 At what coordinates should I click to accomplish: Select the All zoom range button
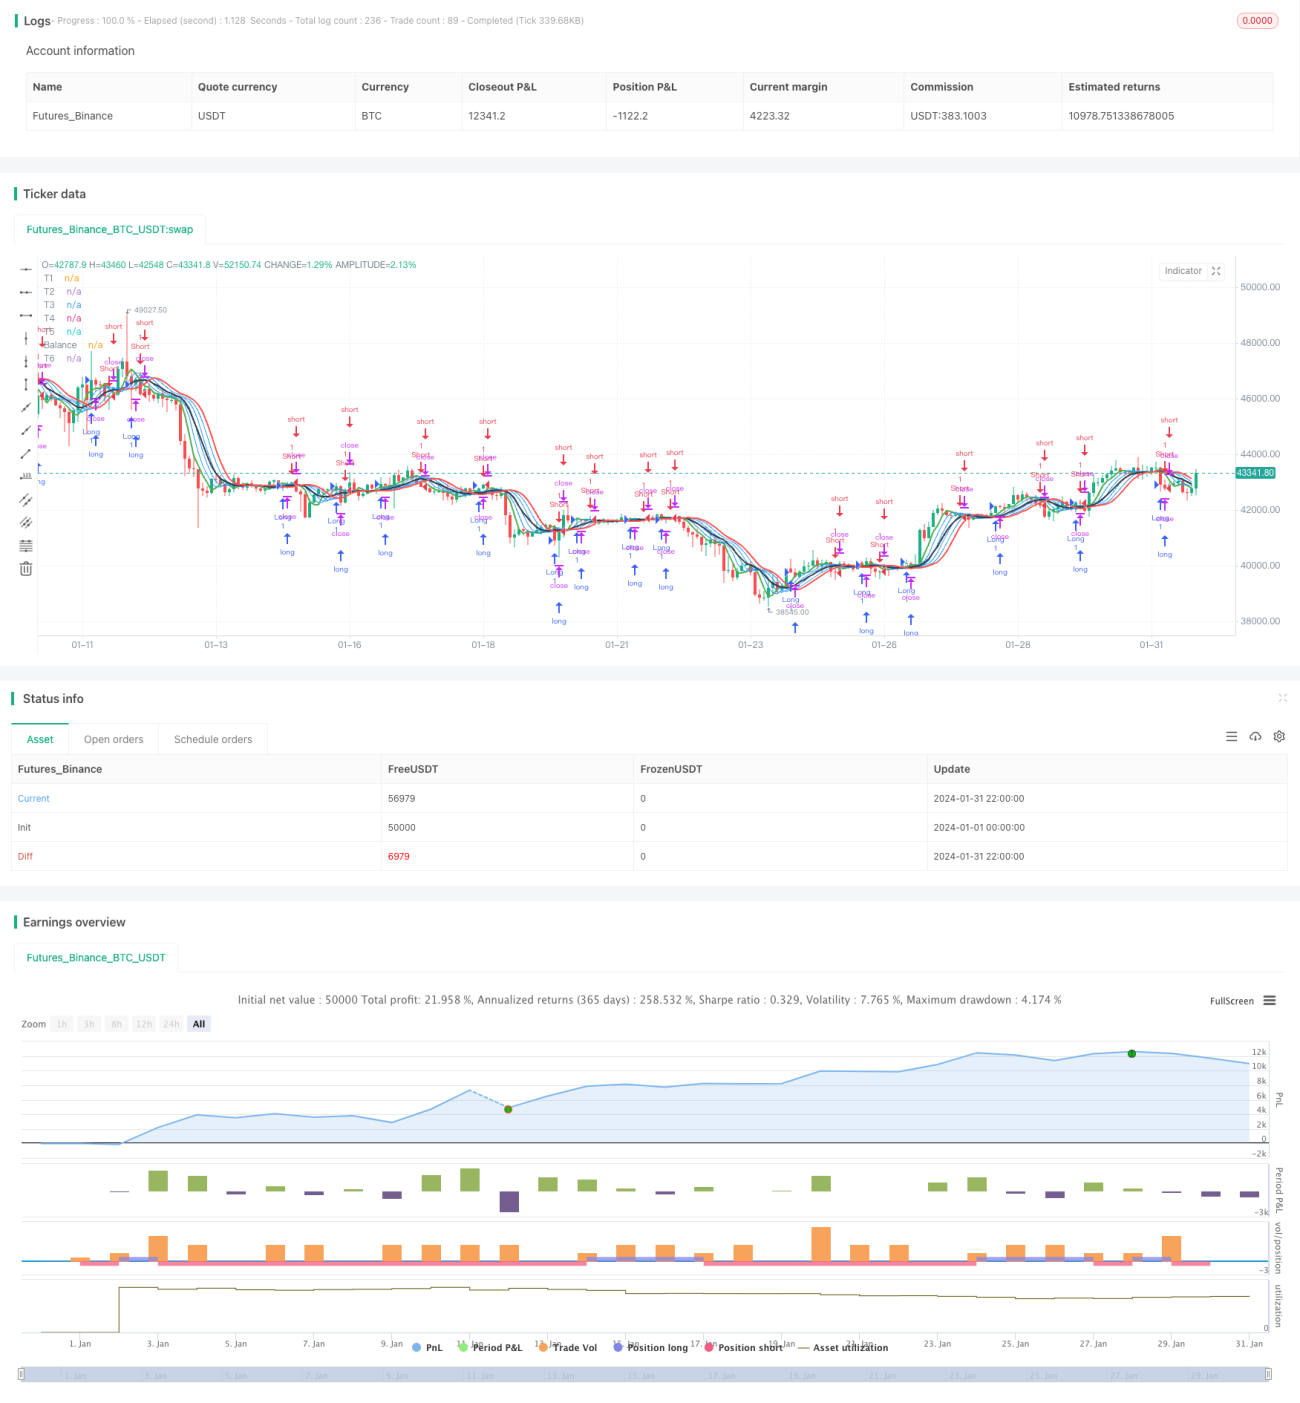tap(199, 1024)
